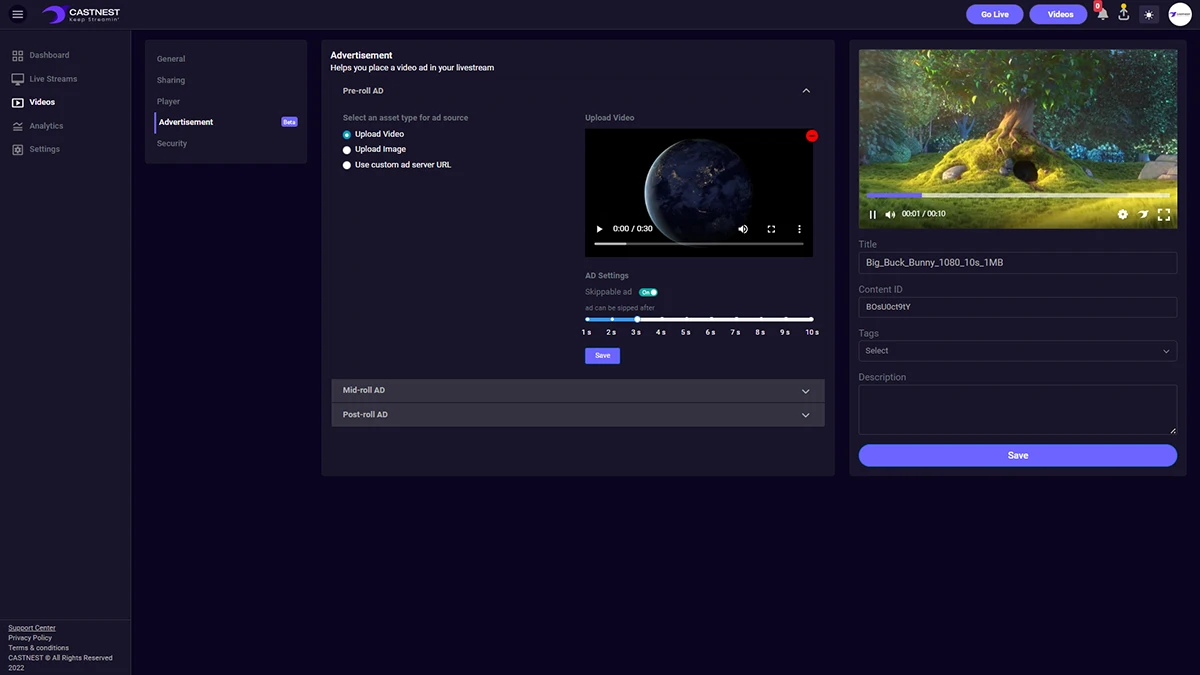Image resolution: width=1200 pixels, height=675 pixels.
Task: Save the AD settings
Action: point(603,355)
